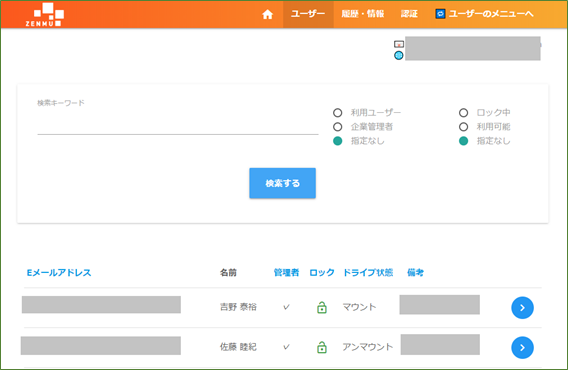568x370 pixels.
Task: Select the 利用可能 radio button
Action: [x=464, y=127]
